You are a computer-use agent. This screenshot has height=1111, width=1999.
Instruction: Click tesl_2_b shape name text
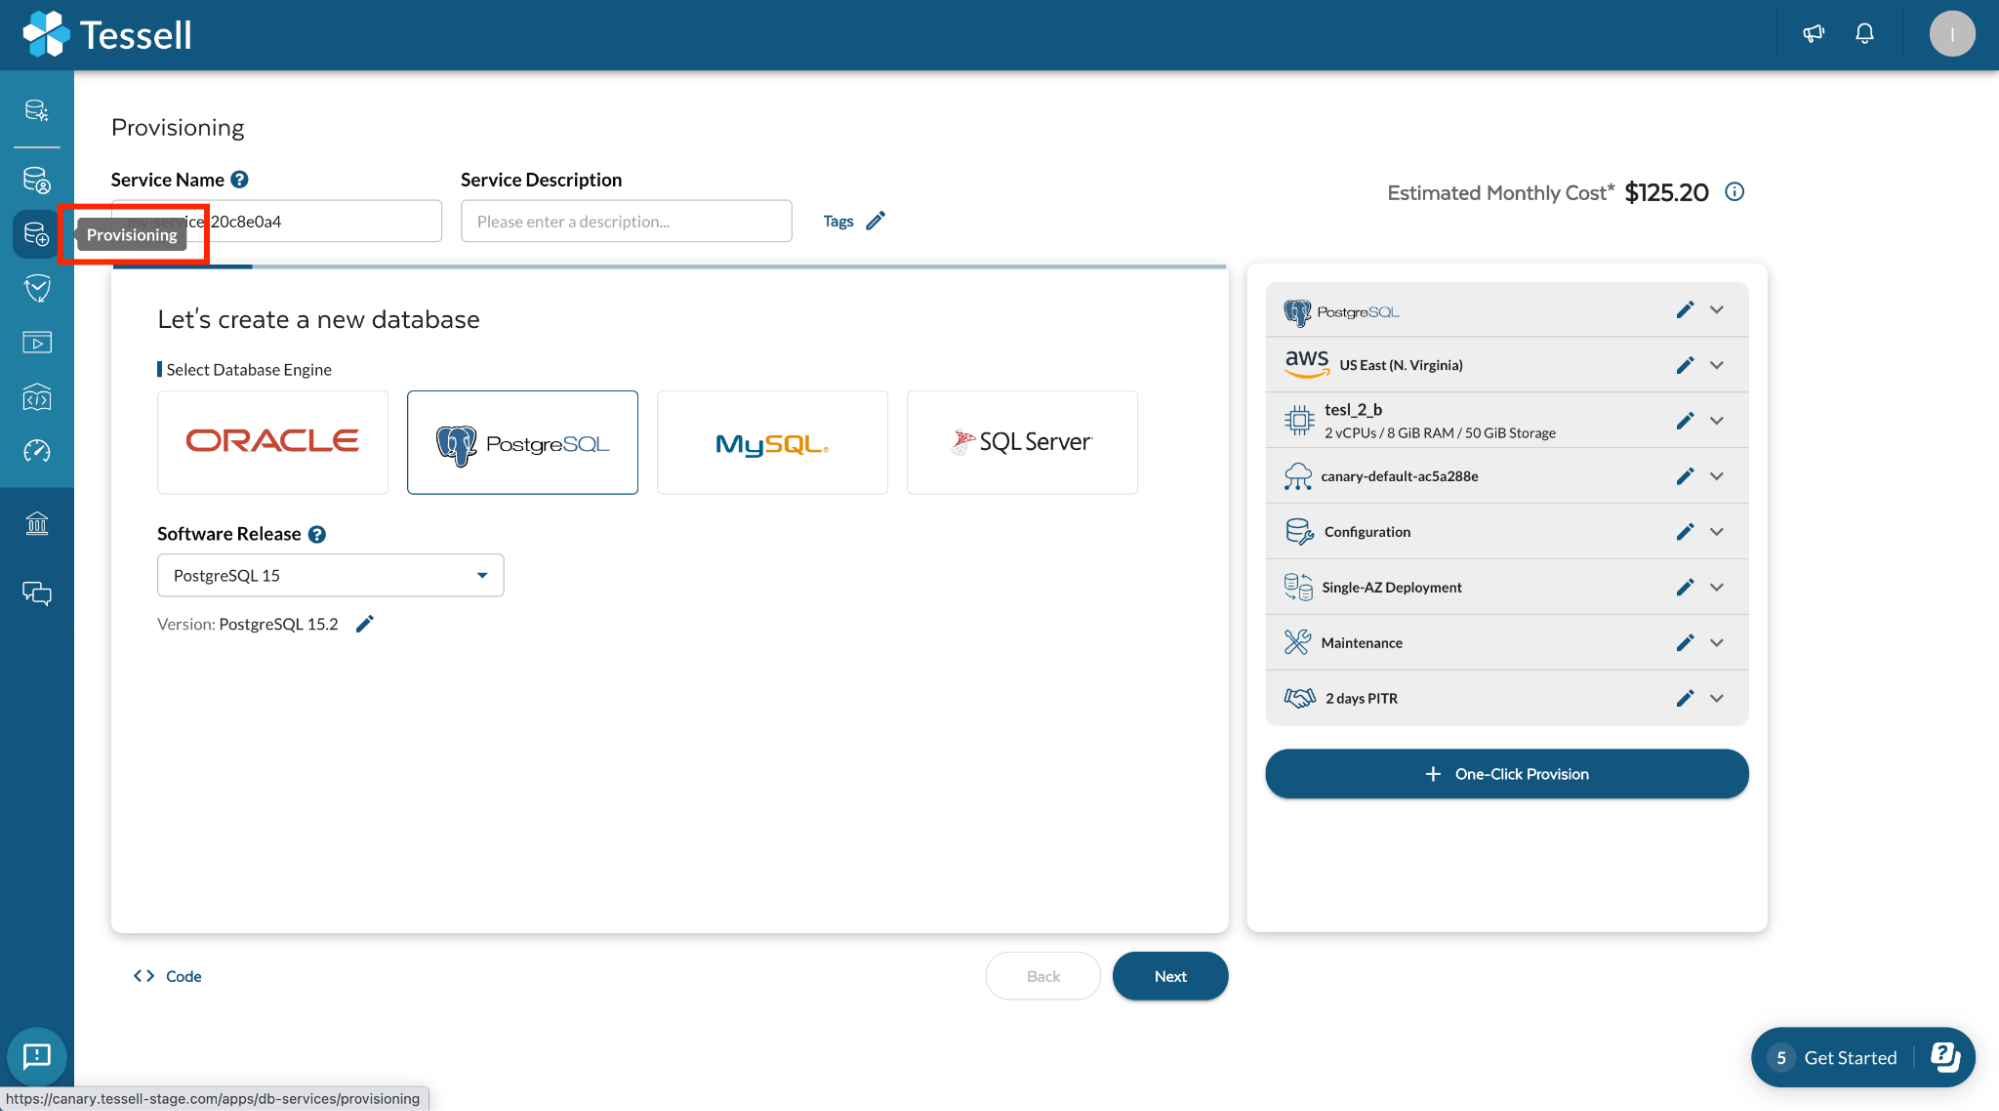(x=1353, y=410)
